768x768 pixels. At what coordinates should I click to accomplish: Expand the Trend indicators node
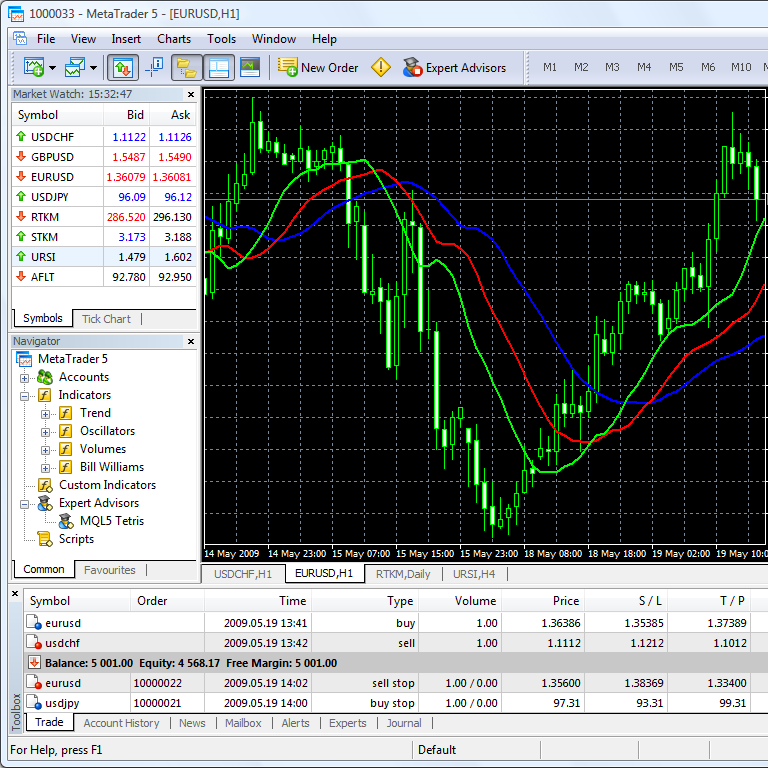pyautogui.click(x=45, y=413)
